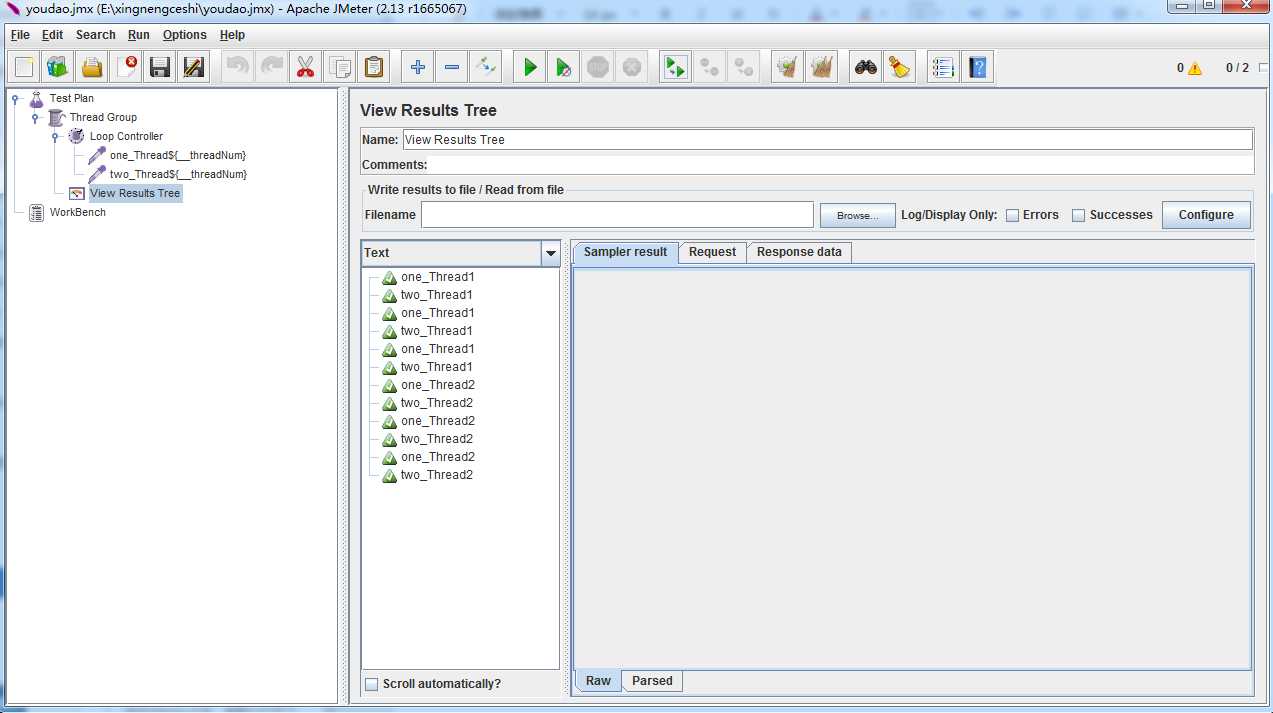Collapse the Loop Controller tree node
The image size is (1273, 713).
pos(55,137)
